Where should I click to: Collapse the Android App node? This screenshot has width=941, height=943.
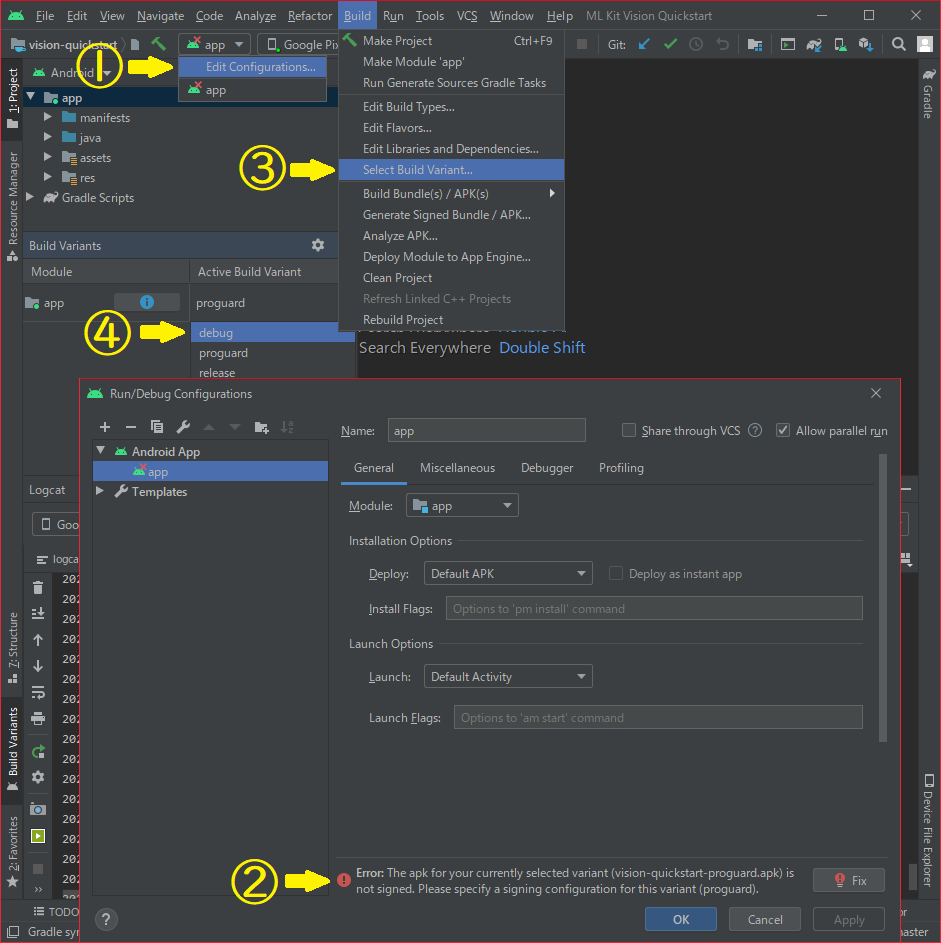[x=101, y=450]
